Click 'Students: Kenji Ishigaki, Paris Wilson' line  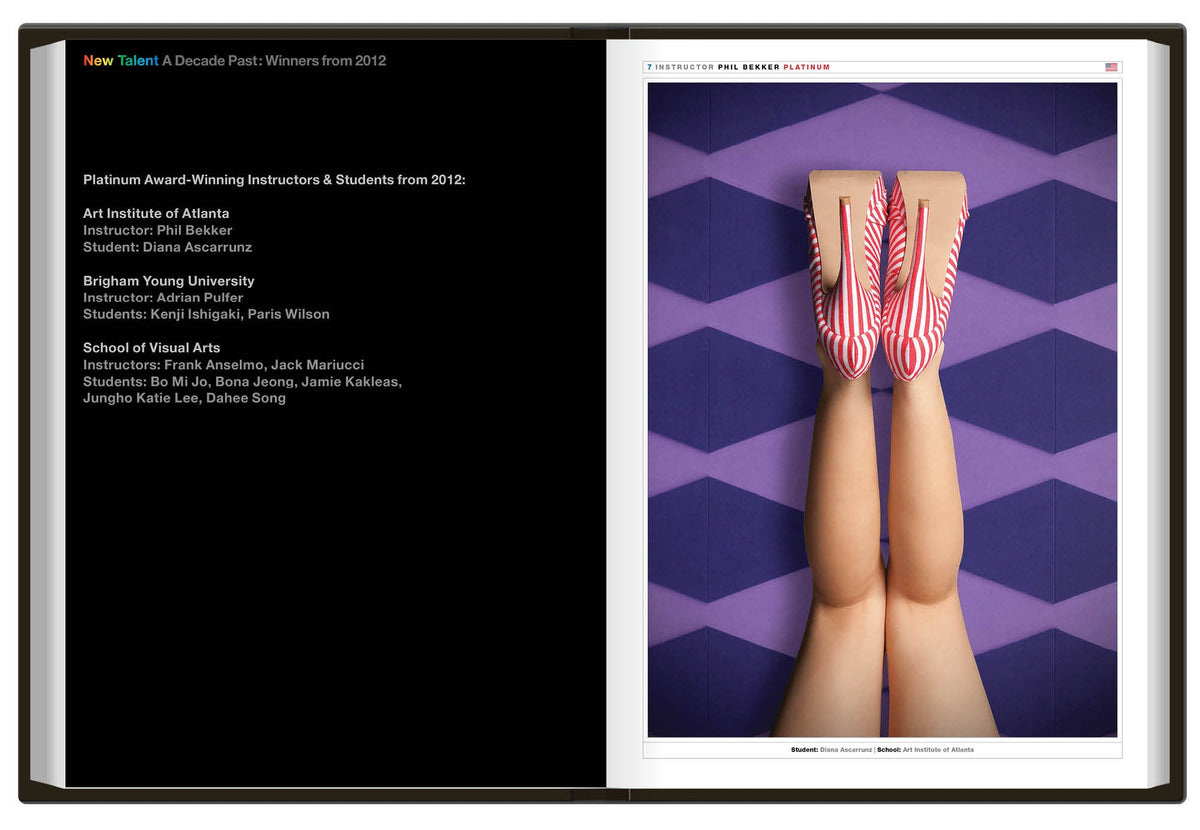click(206, 314)
